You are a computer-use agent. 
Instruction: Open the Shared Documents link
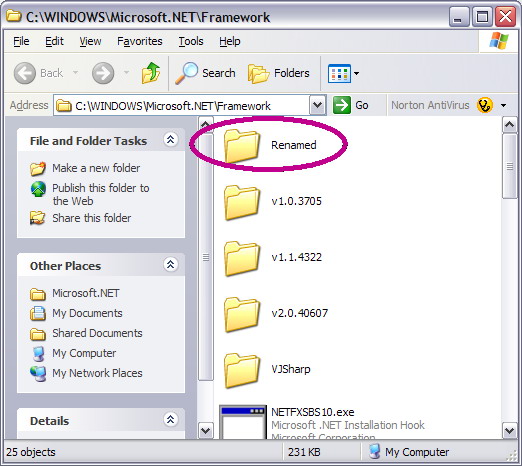pos(97,333)
